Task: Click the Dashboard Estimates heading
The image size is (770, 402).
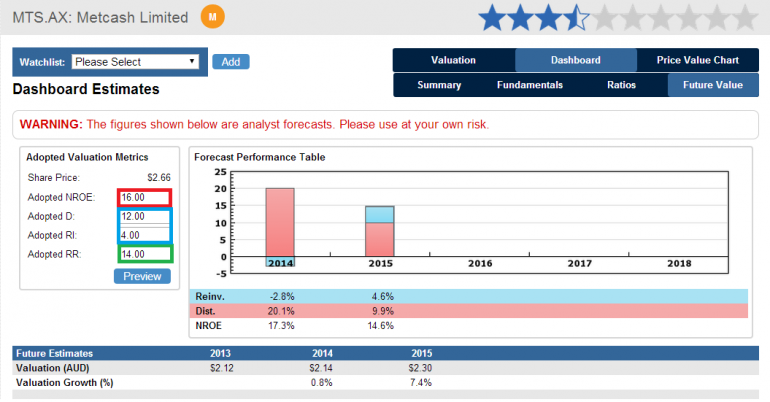Action: [86, 89]
